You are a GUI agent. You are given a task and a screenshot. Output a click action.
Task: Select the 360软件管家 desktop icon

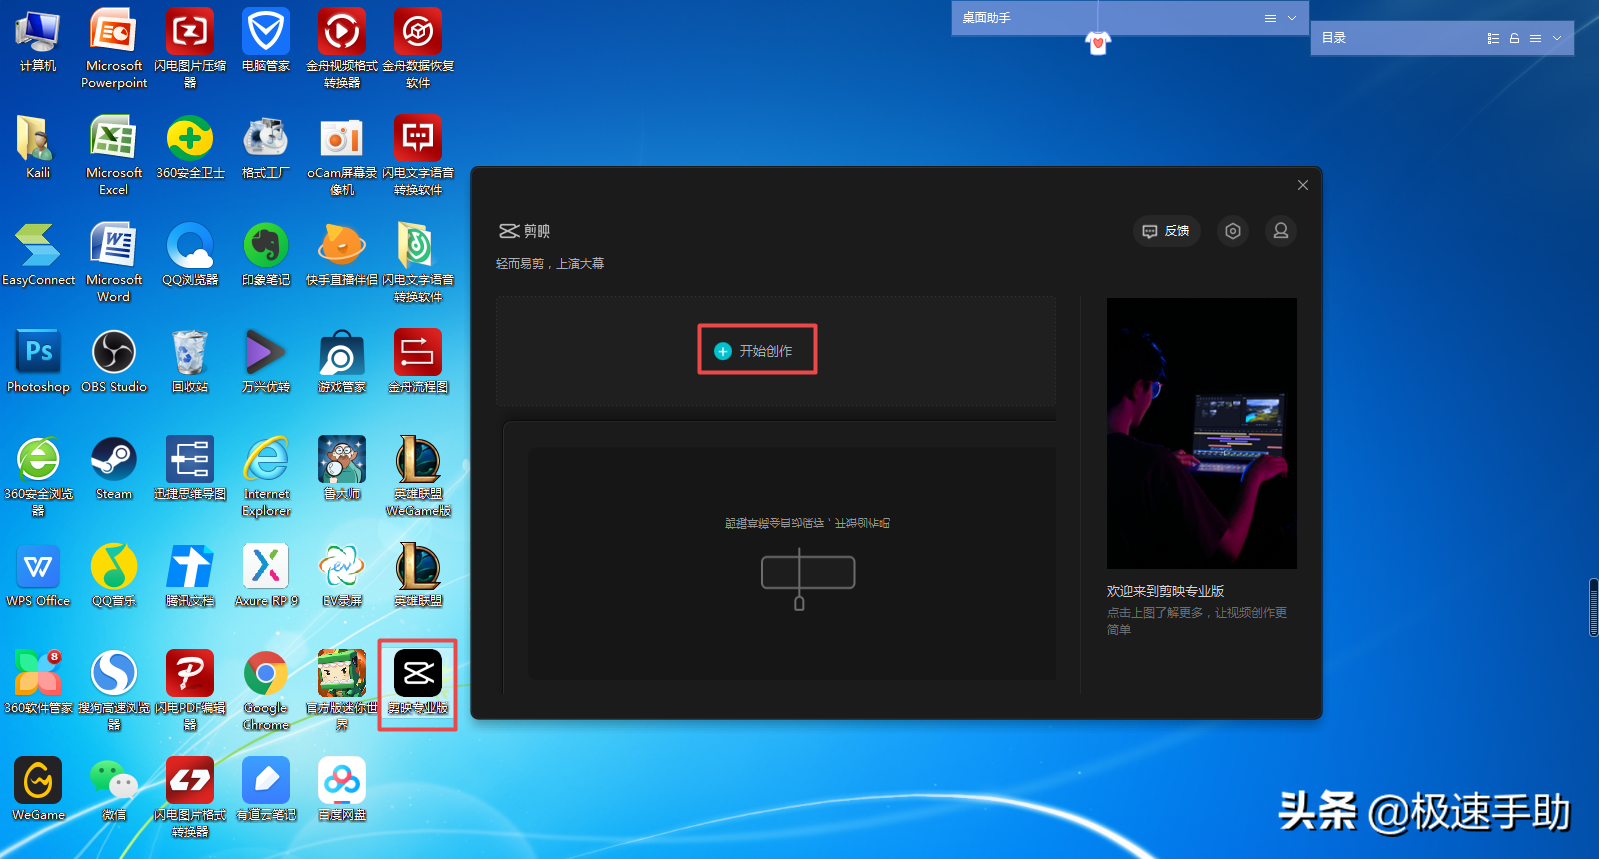[x=38, y=682]
